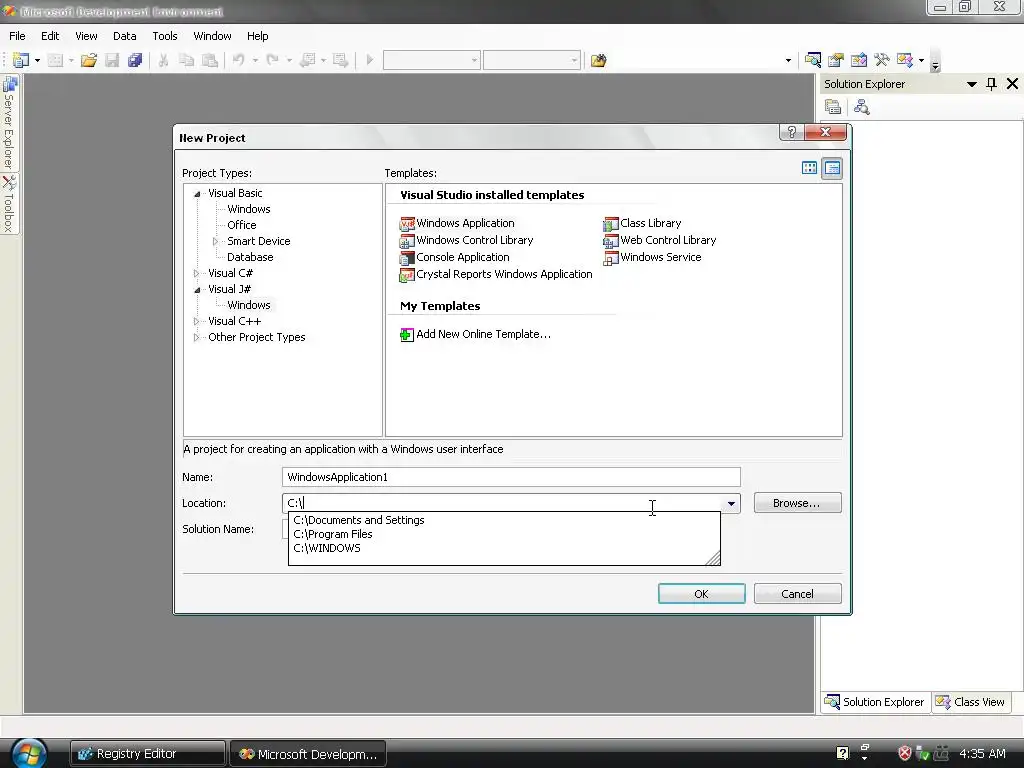1024x768 pixels.
Task: Collapse the Visual Basic tree node
Action: click(197, 193)
